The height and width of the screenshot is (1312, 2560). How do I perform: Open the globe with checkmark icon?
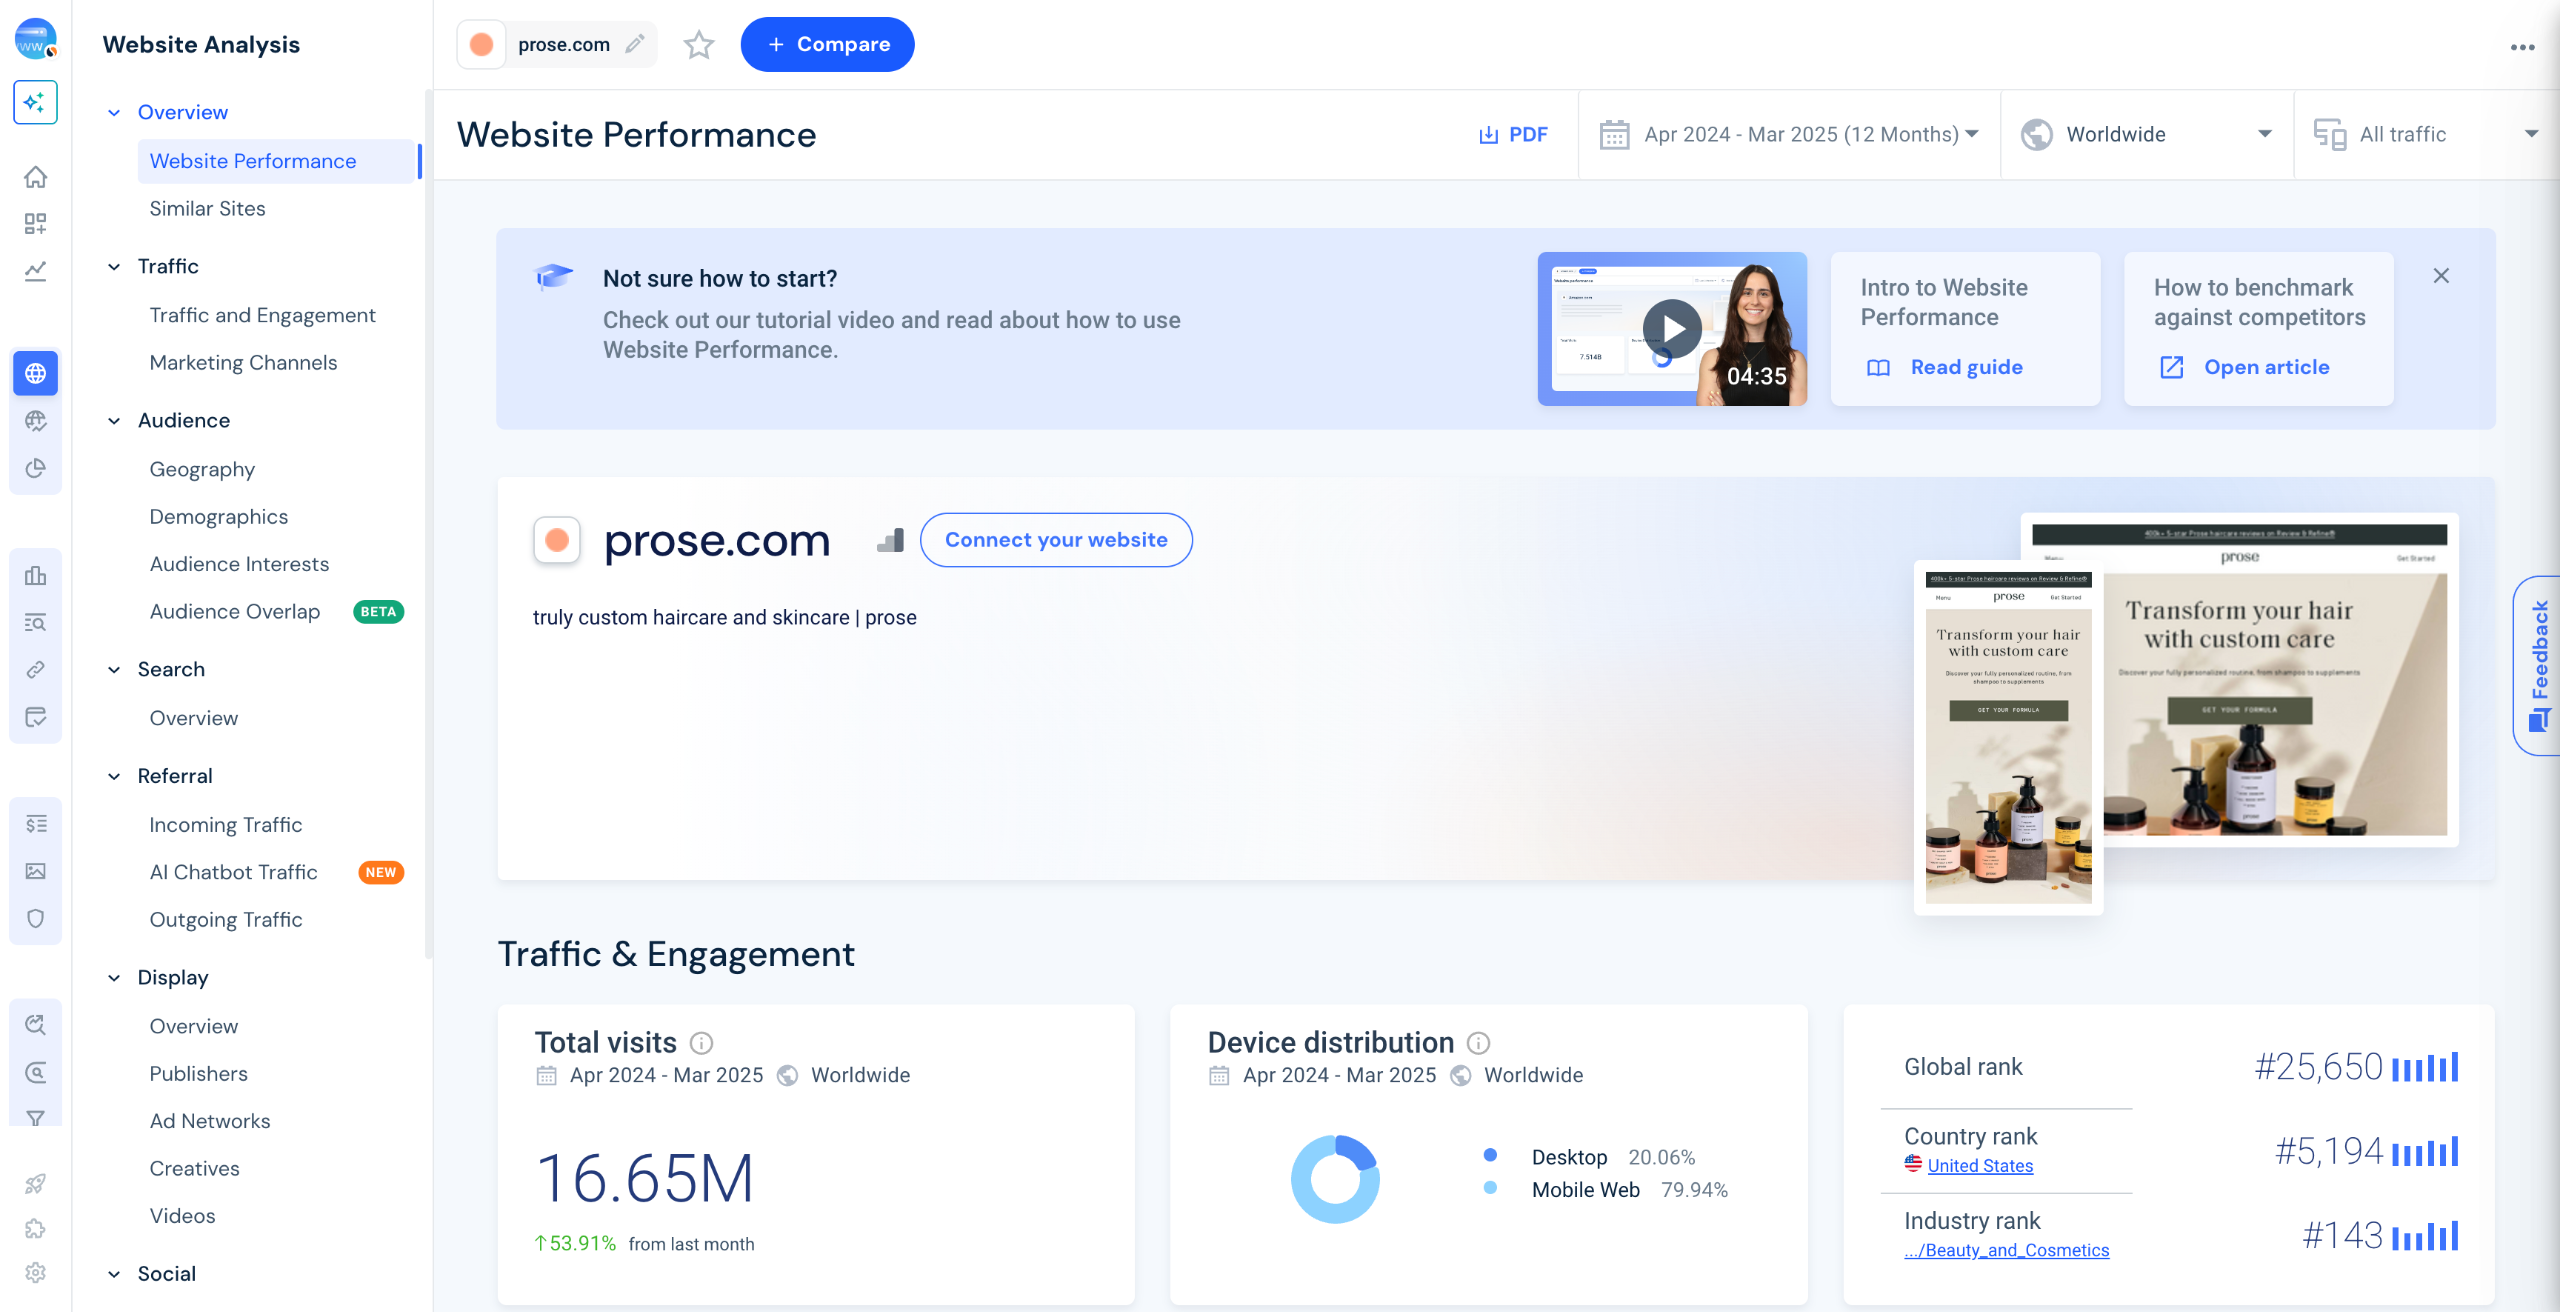coord(35,421)
